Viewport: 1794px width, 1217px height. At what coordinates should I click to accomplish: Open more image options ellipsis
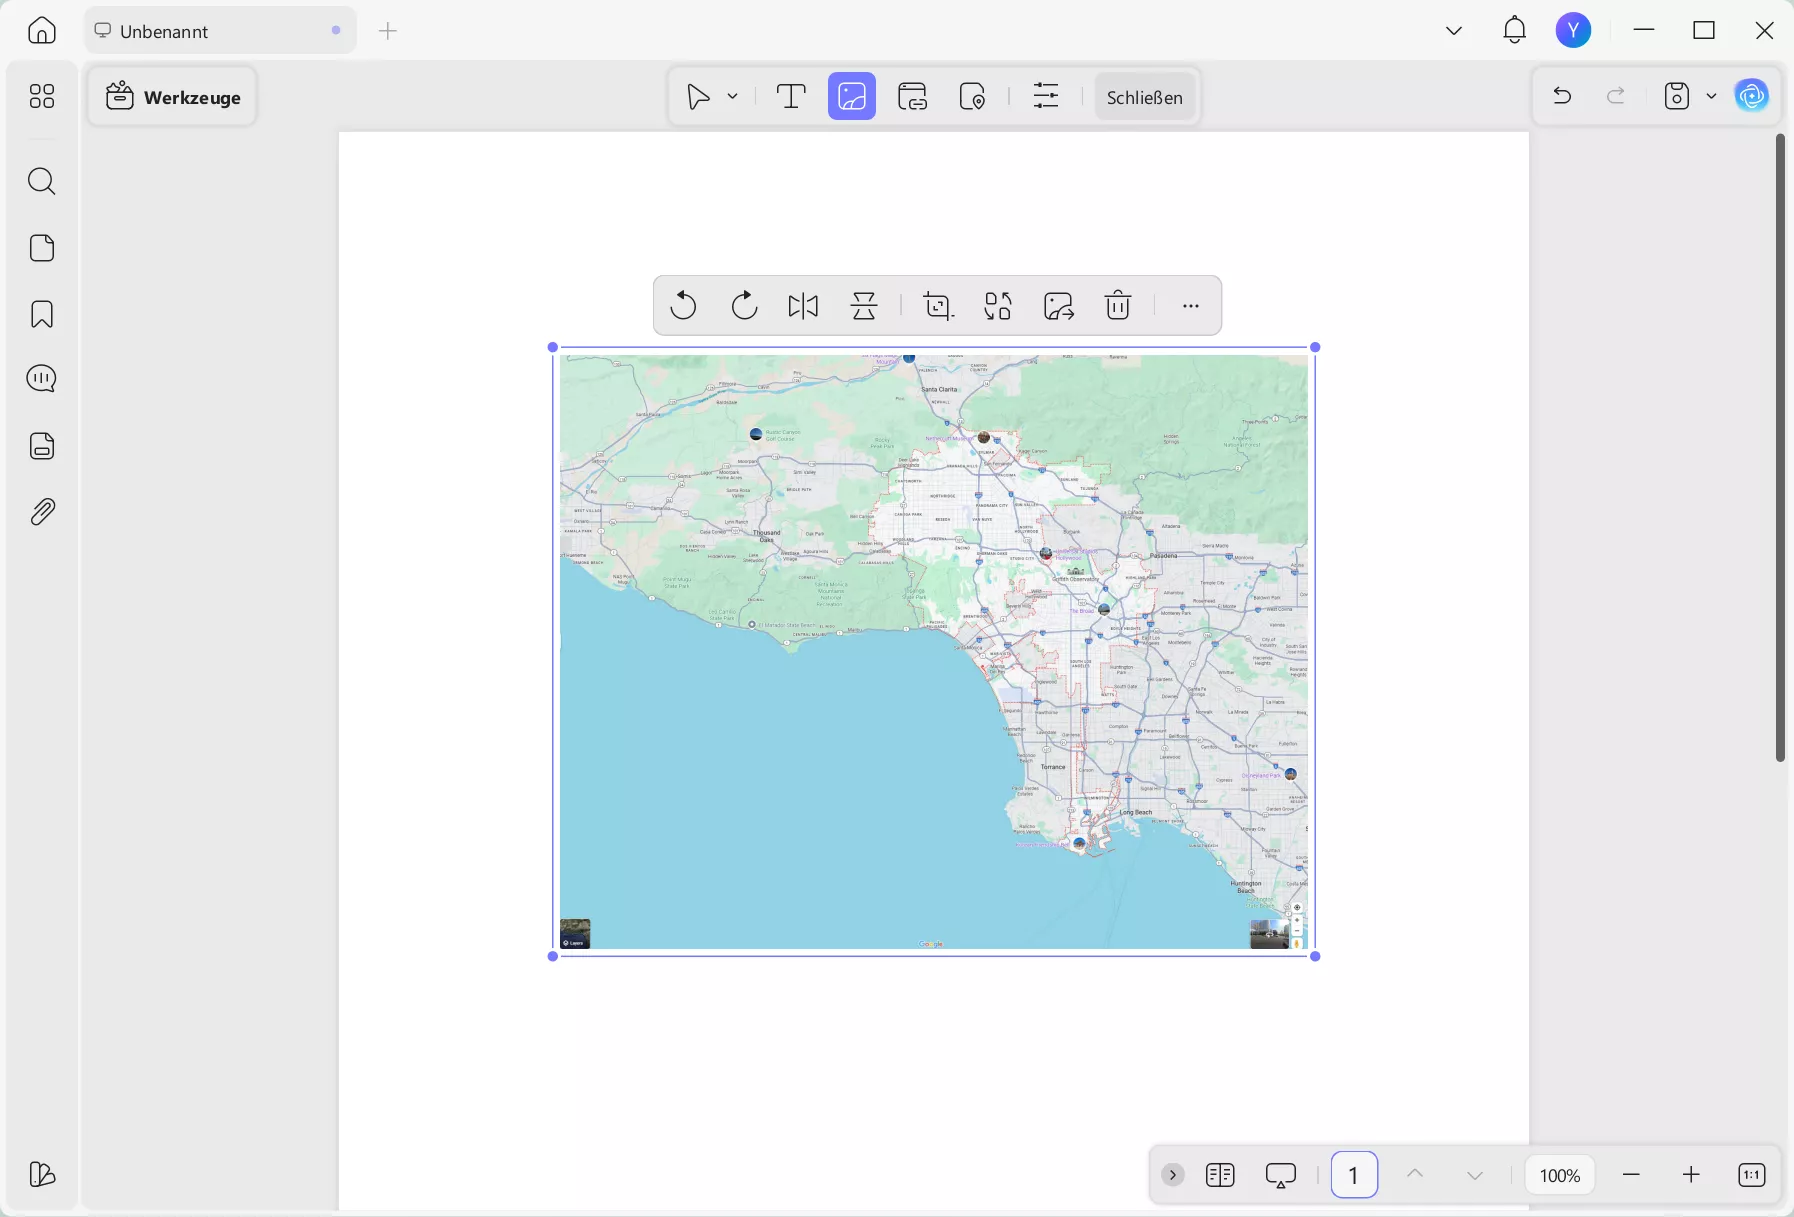coord(1190,305)
